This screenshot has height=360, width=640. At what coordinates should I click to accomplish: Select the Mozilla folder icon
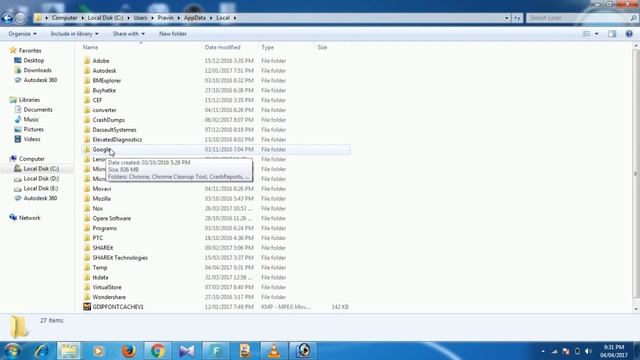pos(87,198)
